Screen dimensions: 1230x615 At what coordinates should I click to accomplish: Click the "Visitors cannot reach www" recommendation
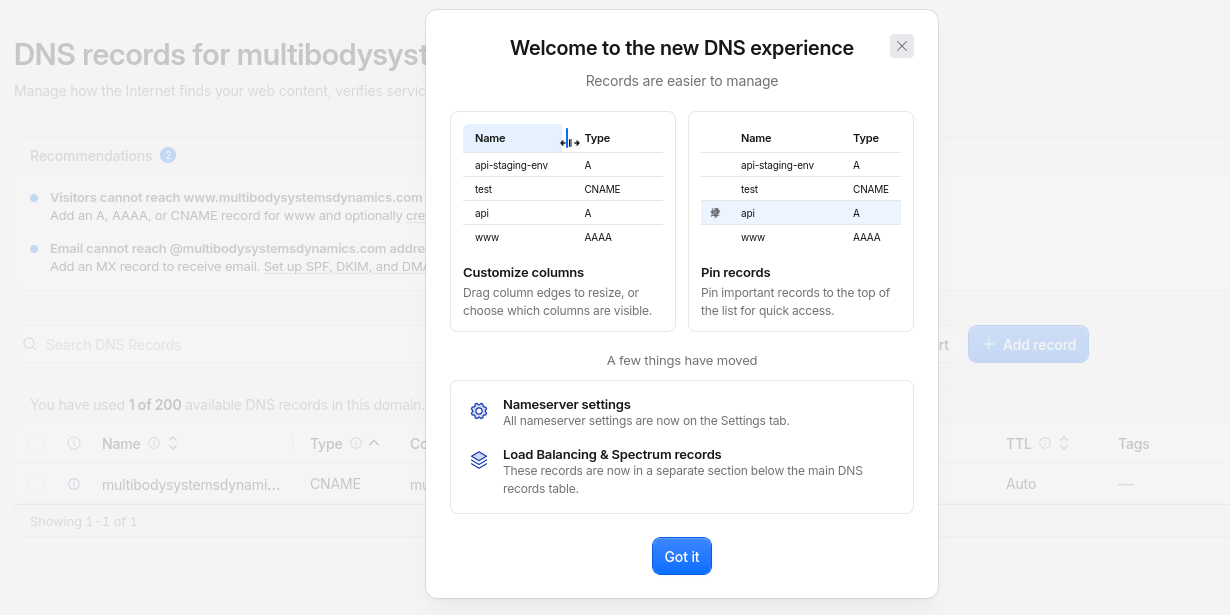point(236,198)
